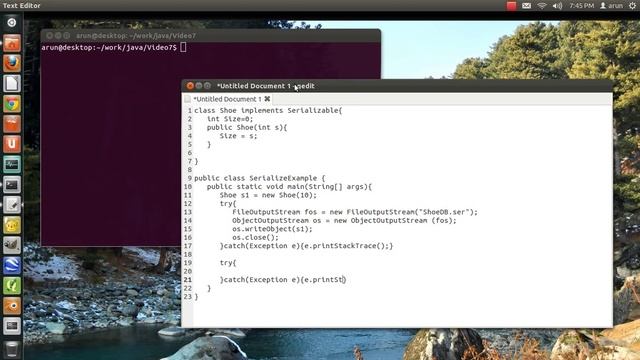
Task: Open the Home Folder launcher icon
Action: (x=12, y=43)
